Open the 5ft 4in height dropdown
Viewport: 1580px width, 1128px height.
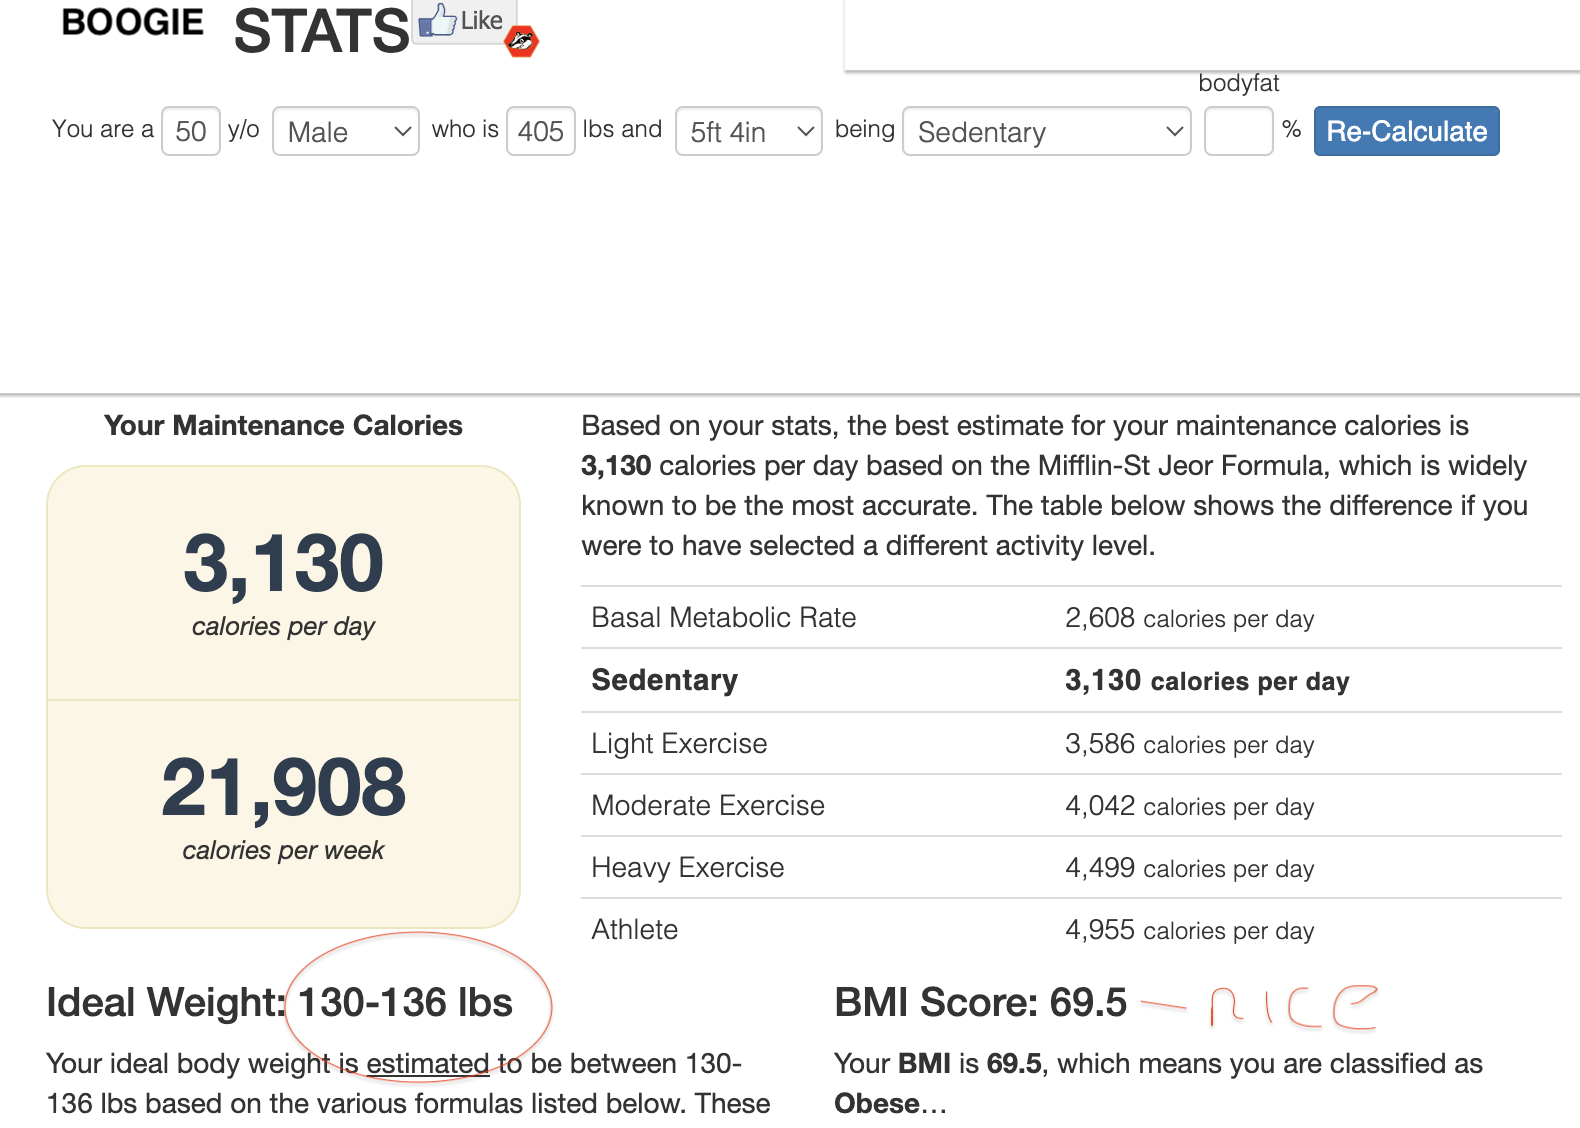[x=749, y=131]
